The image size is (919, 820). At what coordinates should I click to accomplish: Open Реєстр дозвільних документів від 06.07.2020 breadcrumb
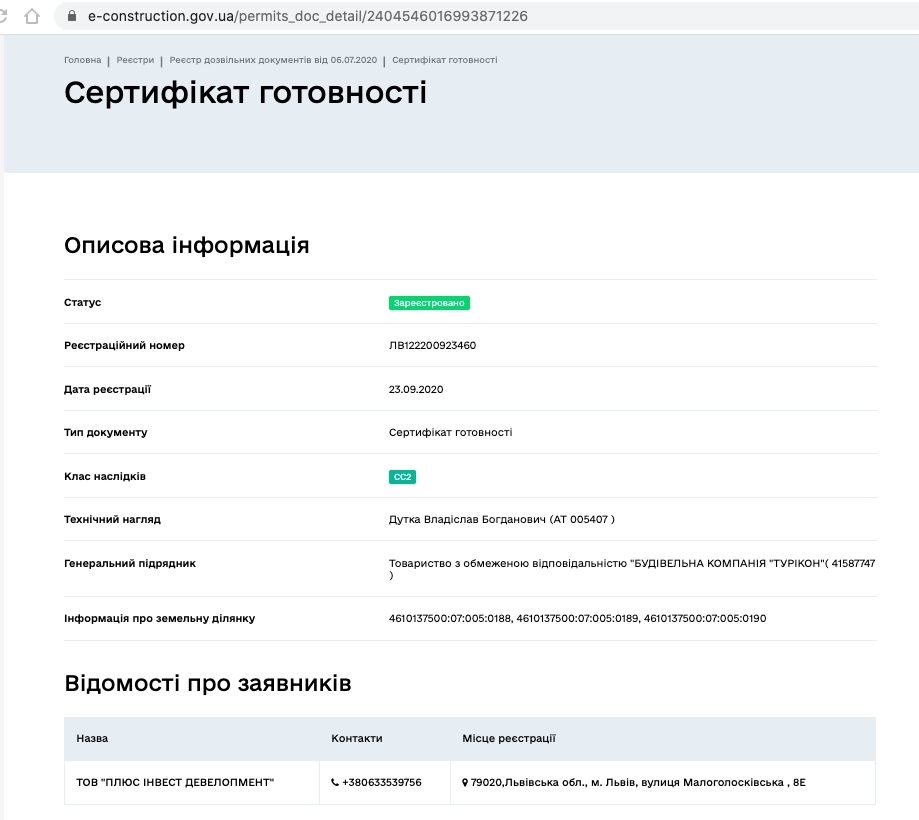[273, 60]
